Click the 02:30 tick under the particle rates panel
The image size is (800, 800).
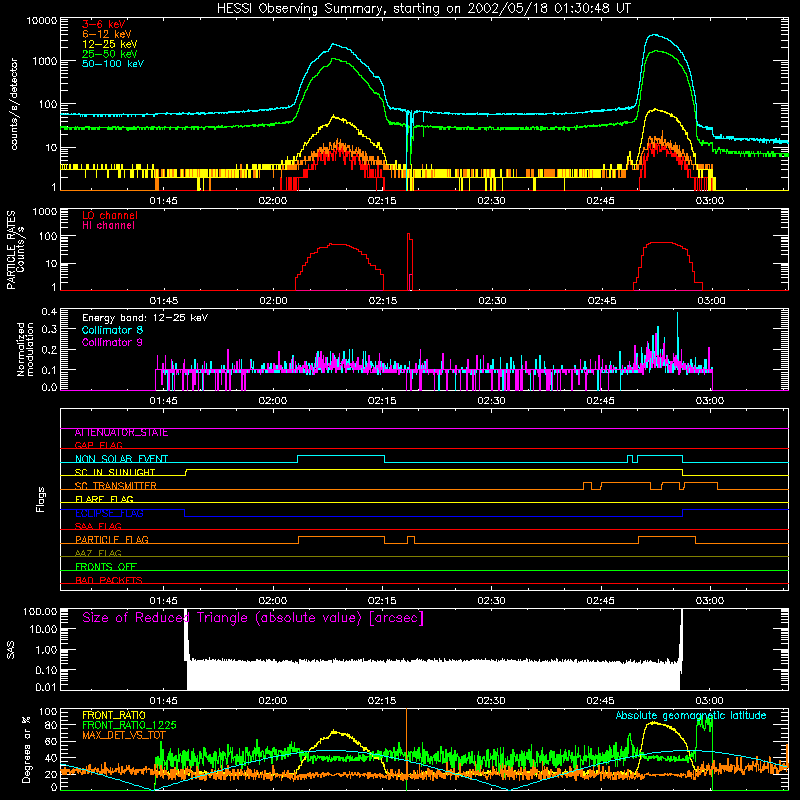(x=492, y=301)
